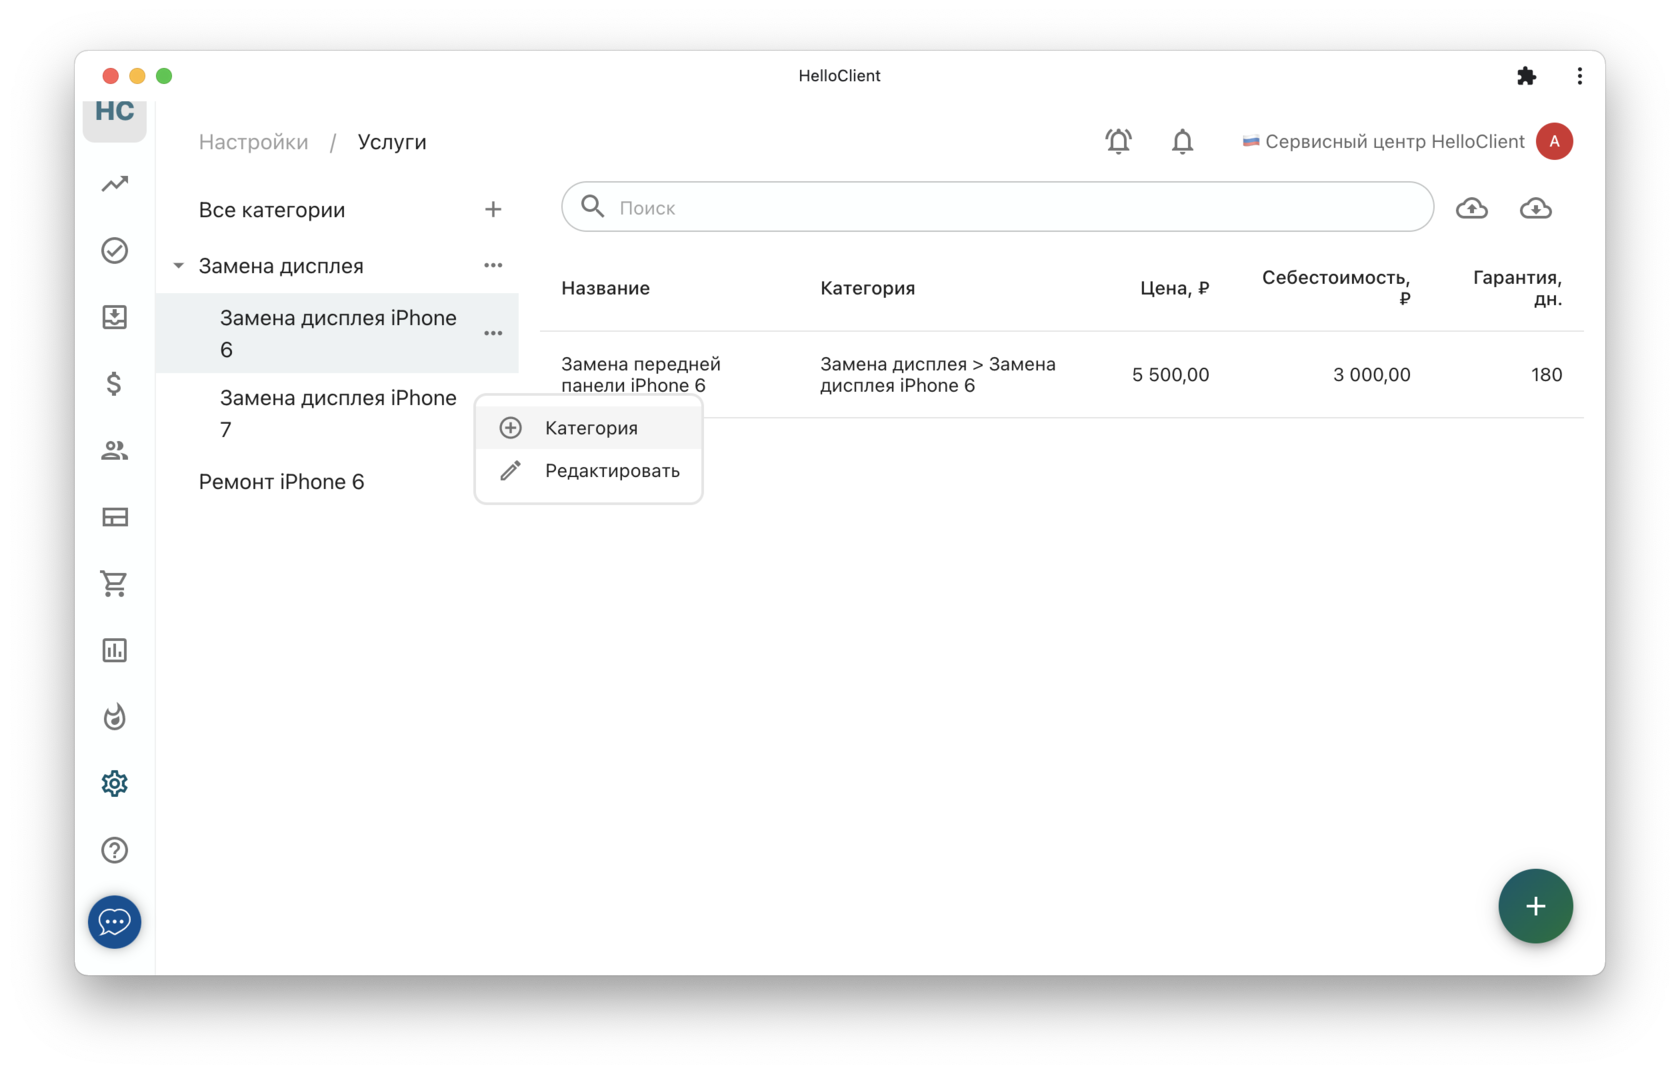Image resolution: width=1680 pixels, height=1074 pixels.
Task: Click the category path cell in row
Action: point(938,375)
